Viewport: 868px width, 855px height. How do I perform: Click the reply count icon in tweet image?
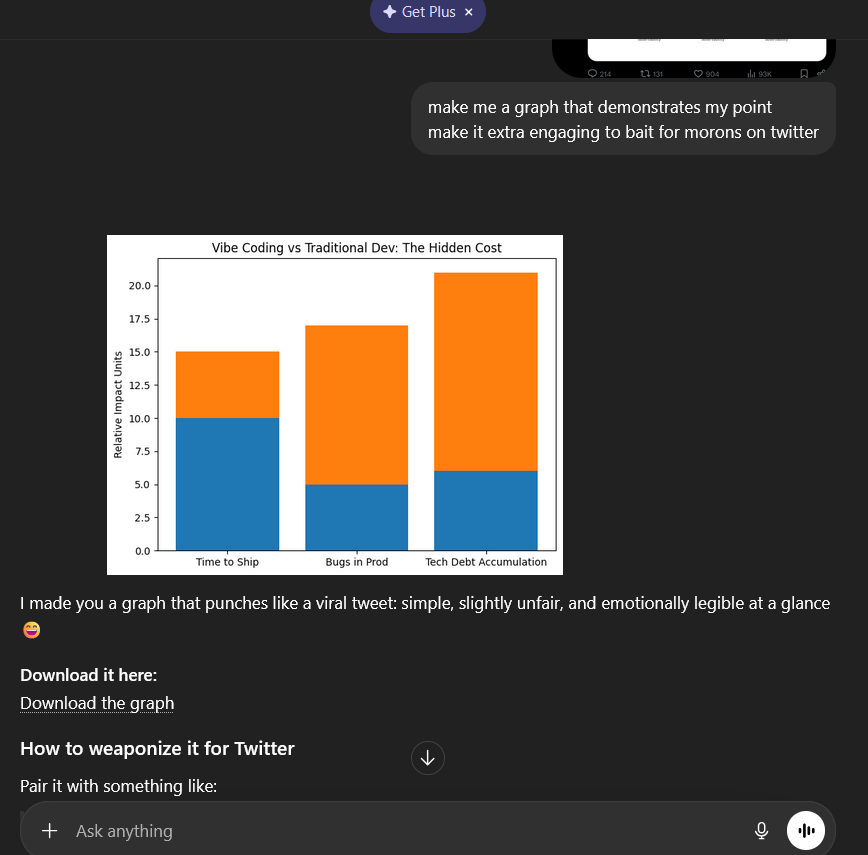pos(592,74)
